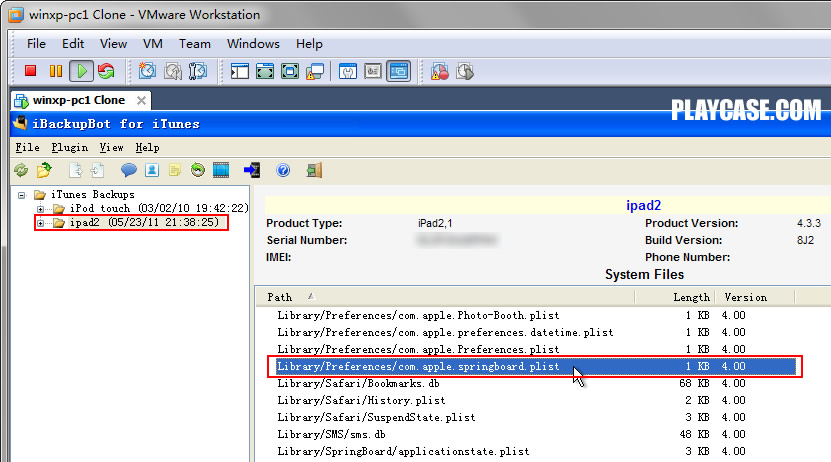The height and width of the screenshot is (462, 831).
Task: Select iPod touch (03/02/10) backup
Action: 159,208
